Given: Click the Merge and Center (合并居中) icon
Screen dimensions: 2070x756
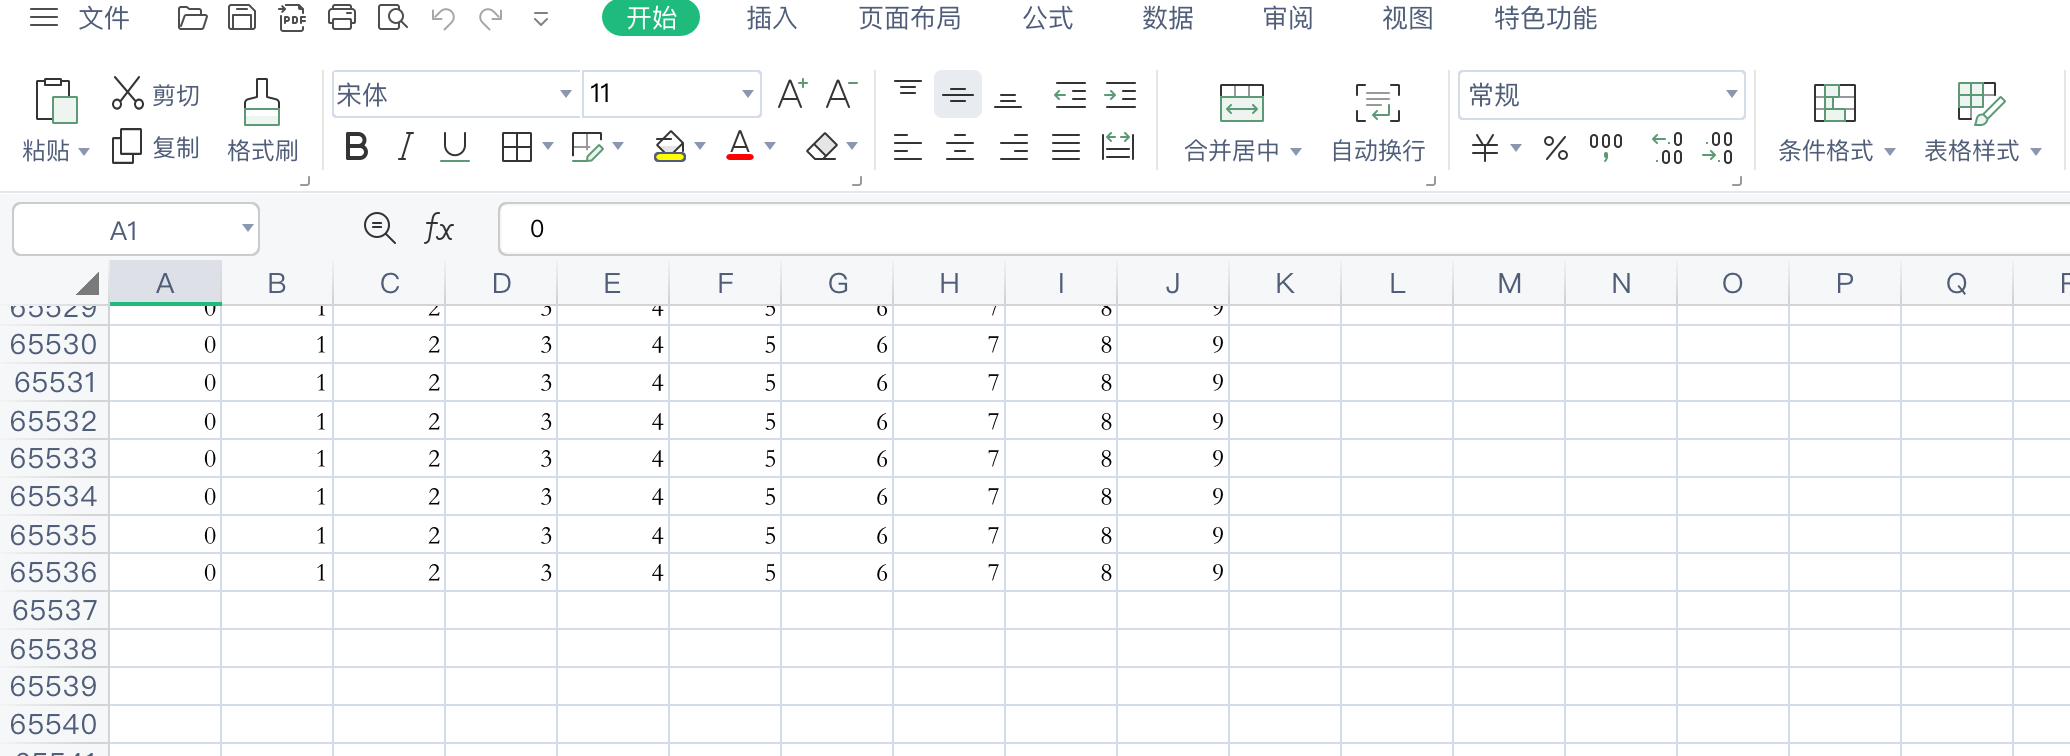Looking at the screenshot, I should click(x=1241, y=103).
